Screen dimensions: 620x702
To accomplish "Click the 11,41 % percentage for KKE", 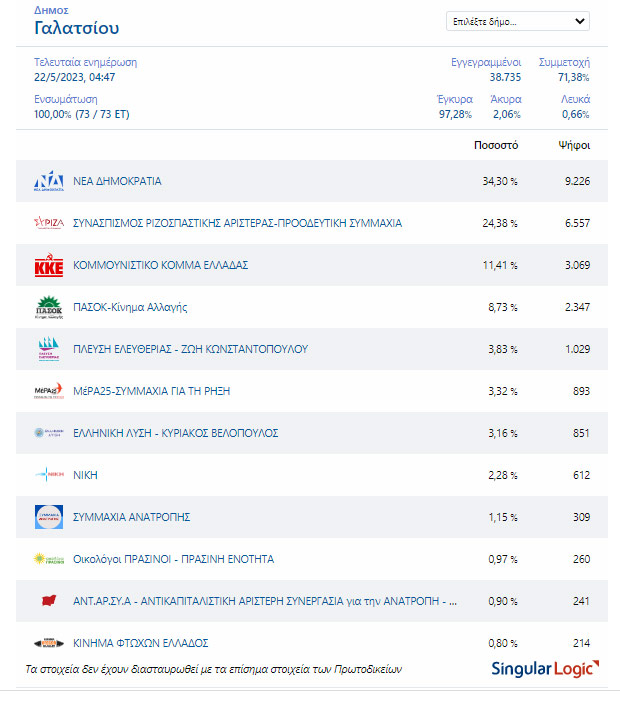I will click(x=500, y=265).
